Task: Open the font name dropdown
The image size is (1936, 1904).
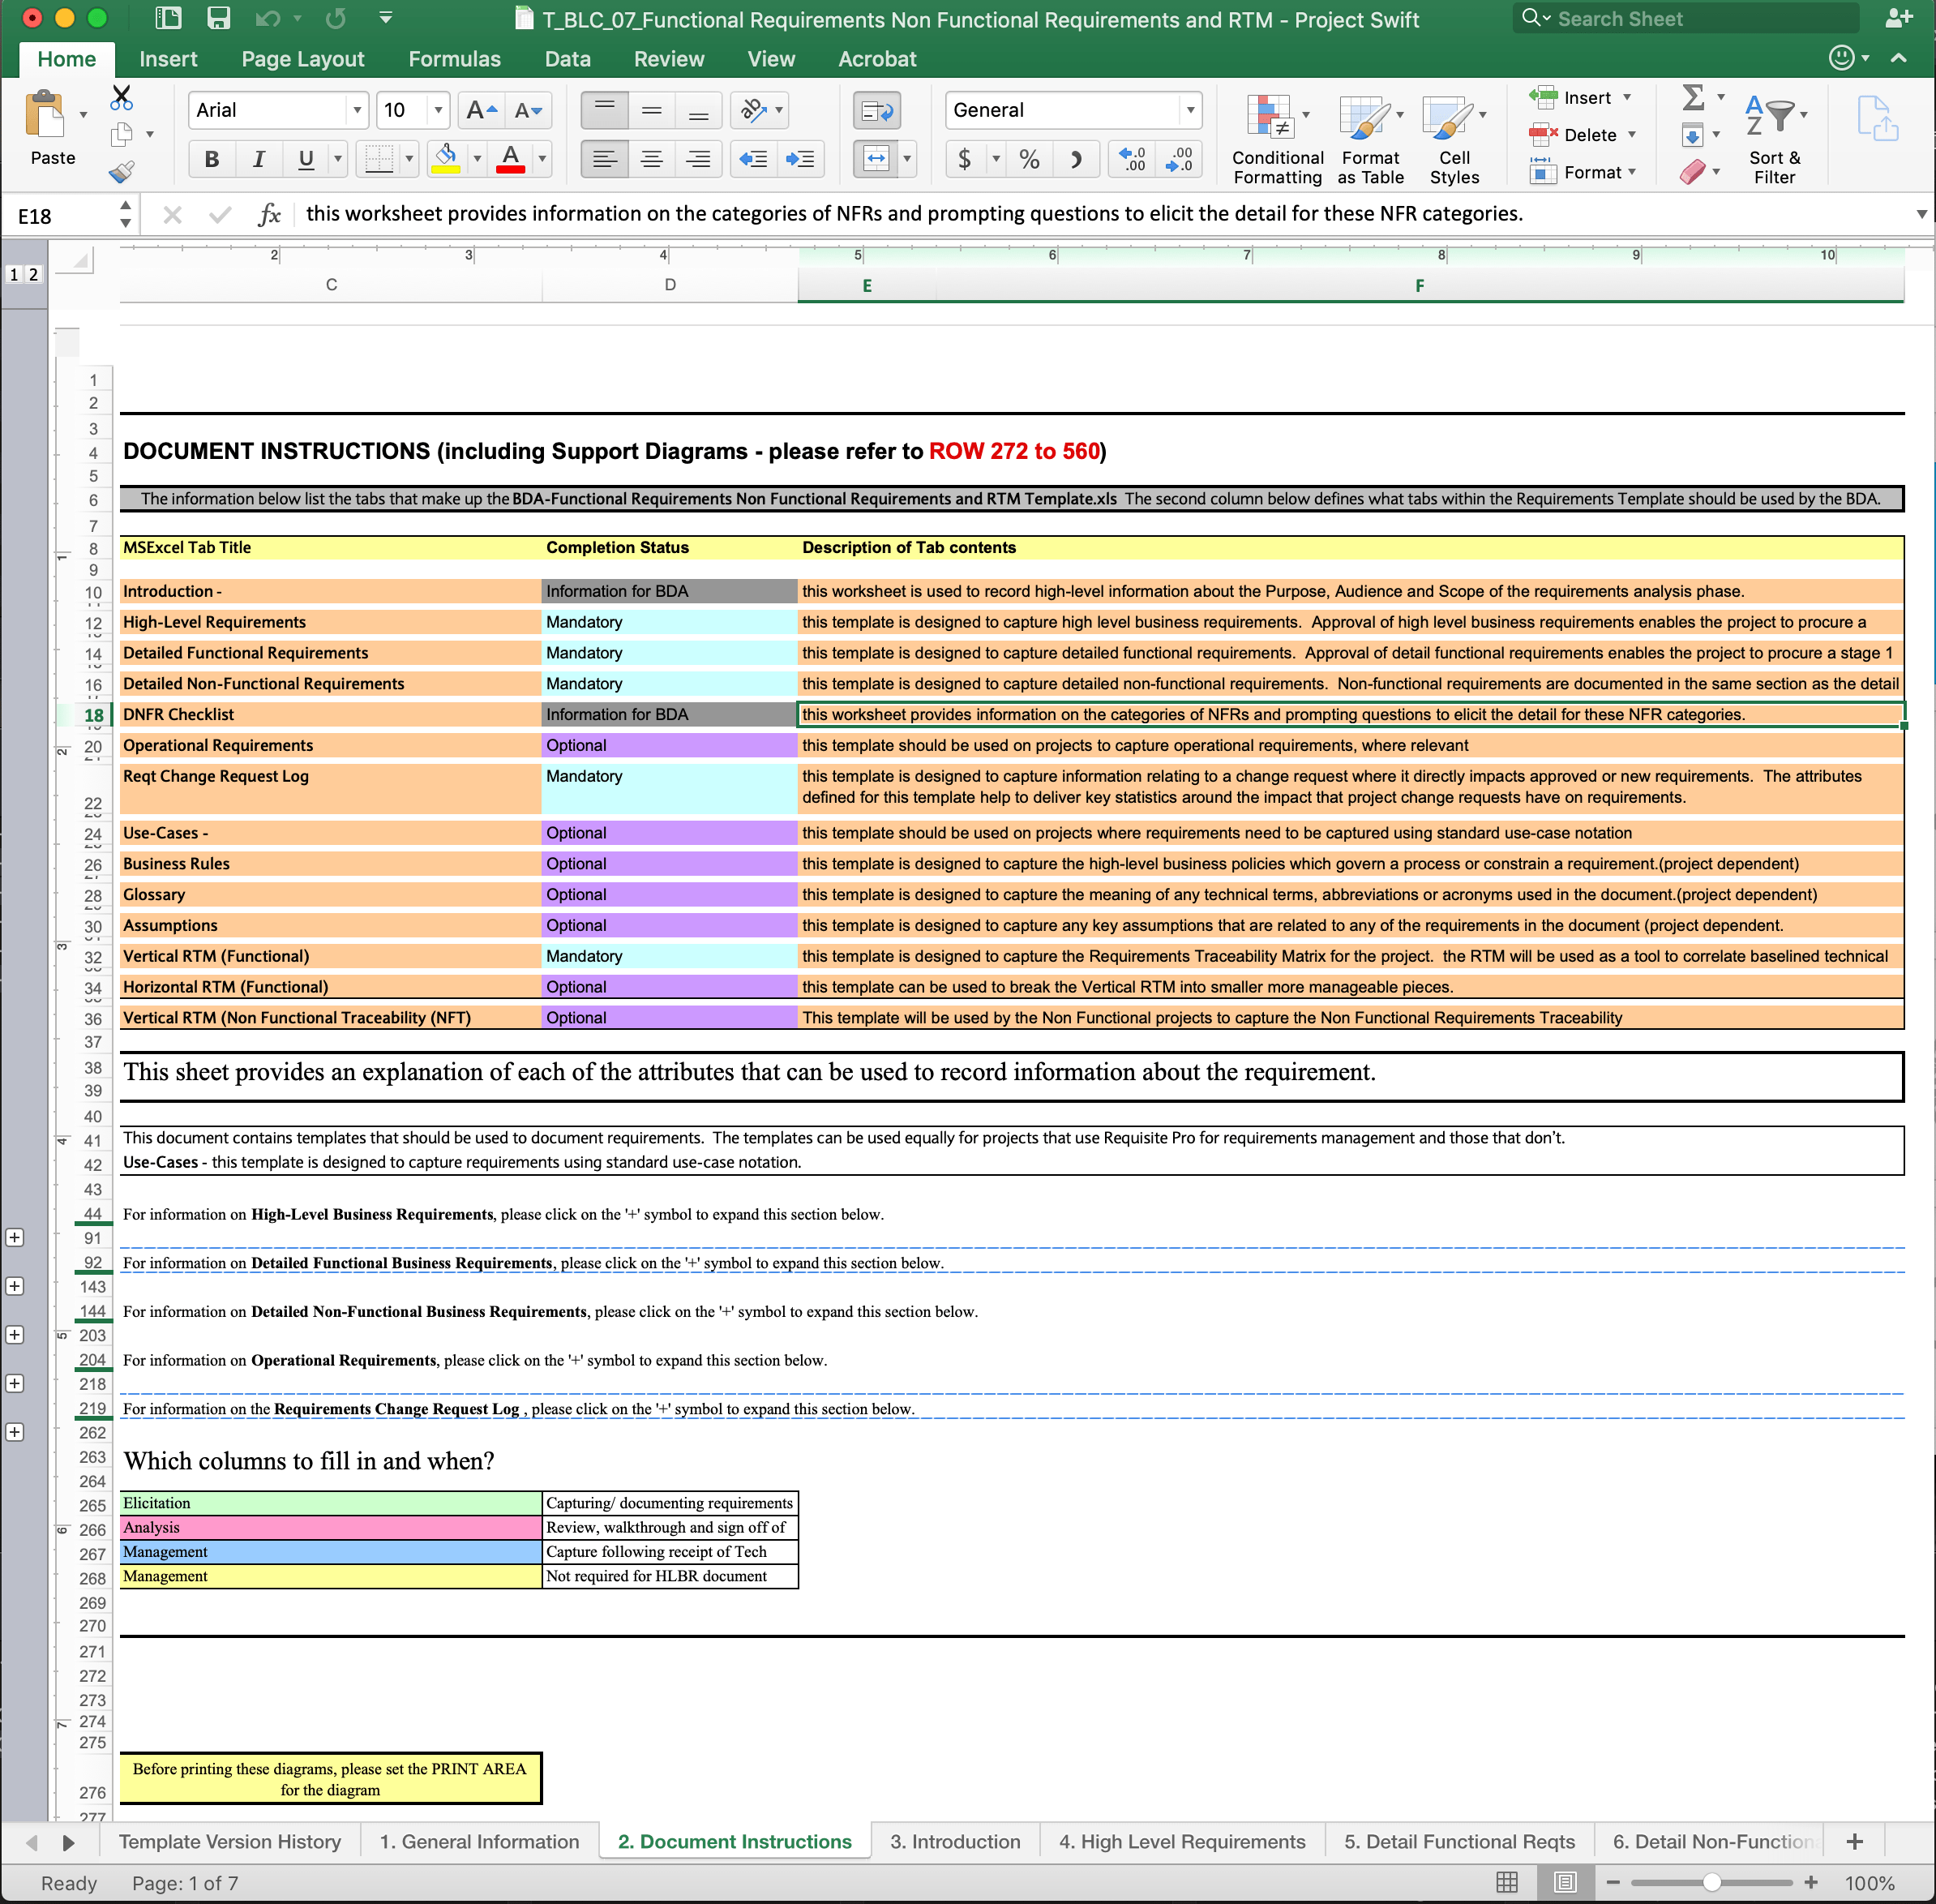Action: (x=357, y=110)
